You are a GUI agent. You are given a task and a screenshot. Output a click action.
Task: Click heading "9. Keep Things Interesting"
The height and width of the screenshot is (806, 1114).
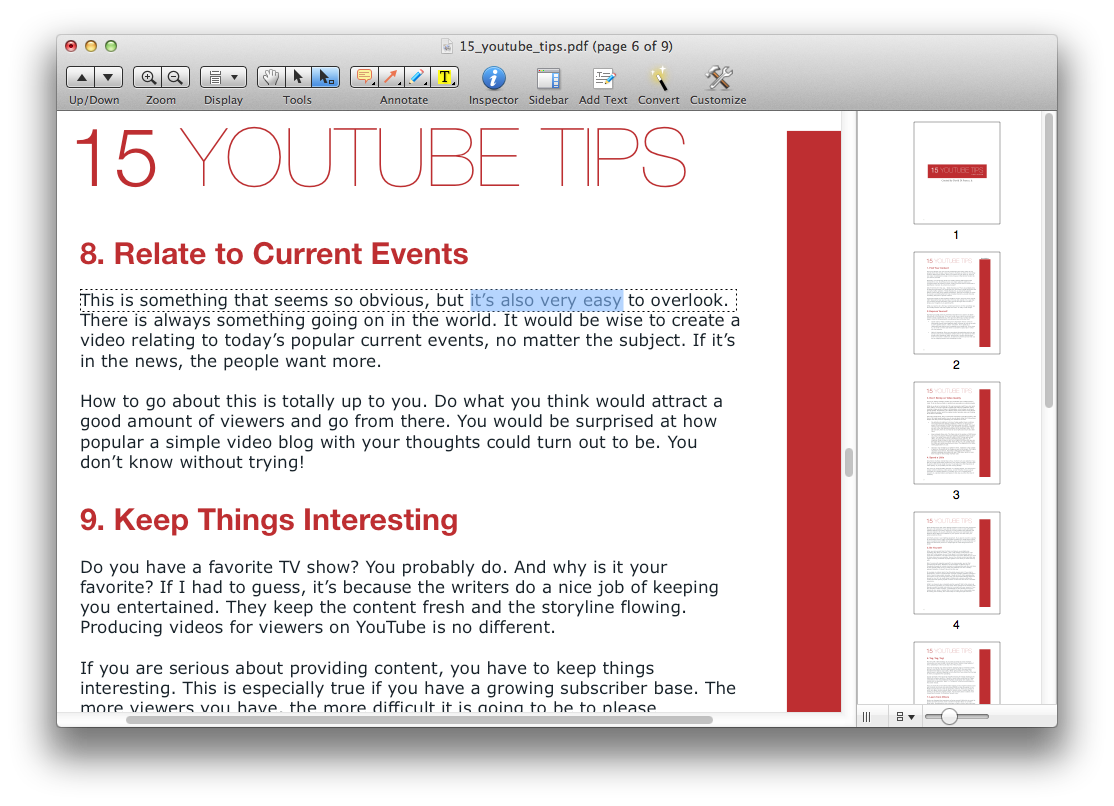pyautogui.click(x=269, y=520)
